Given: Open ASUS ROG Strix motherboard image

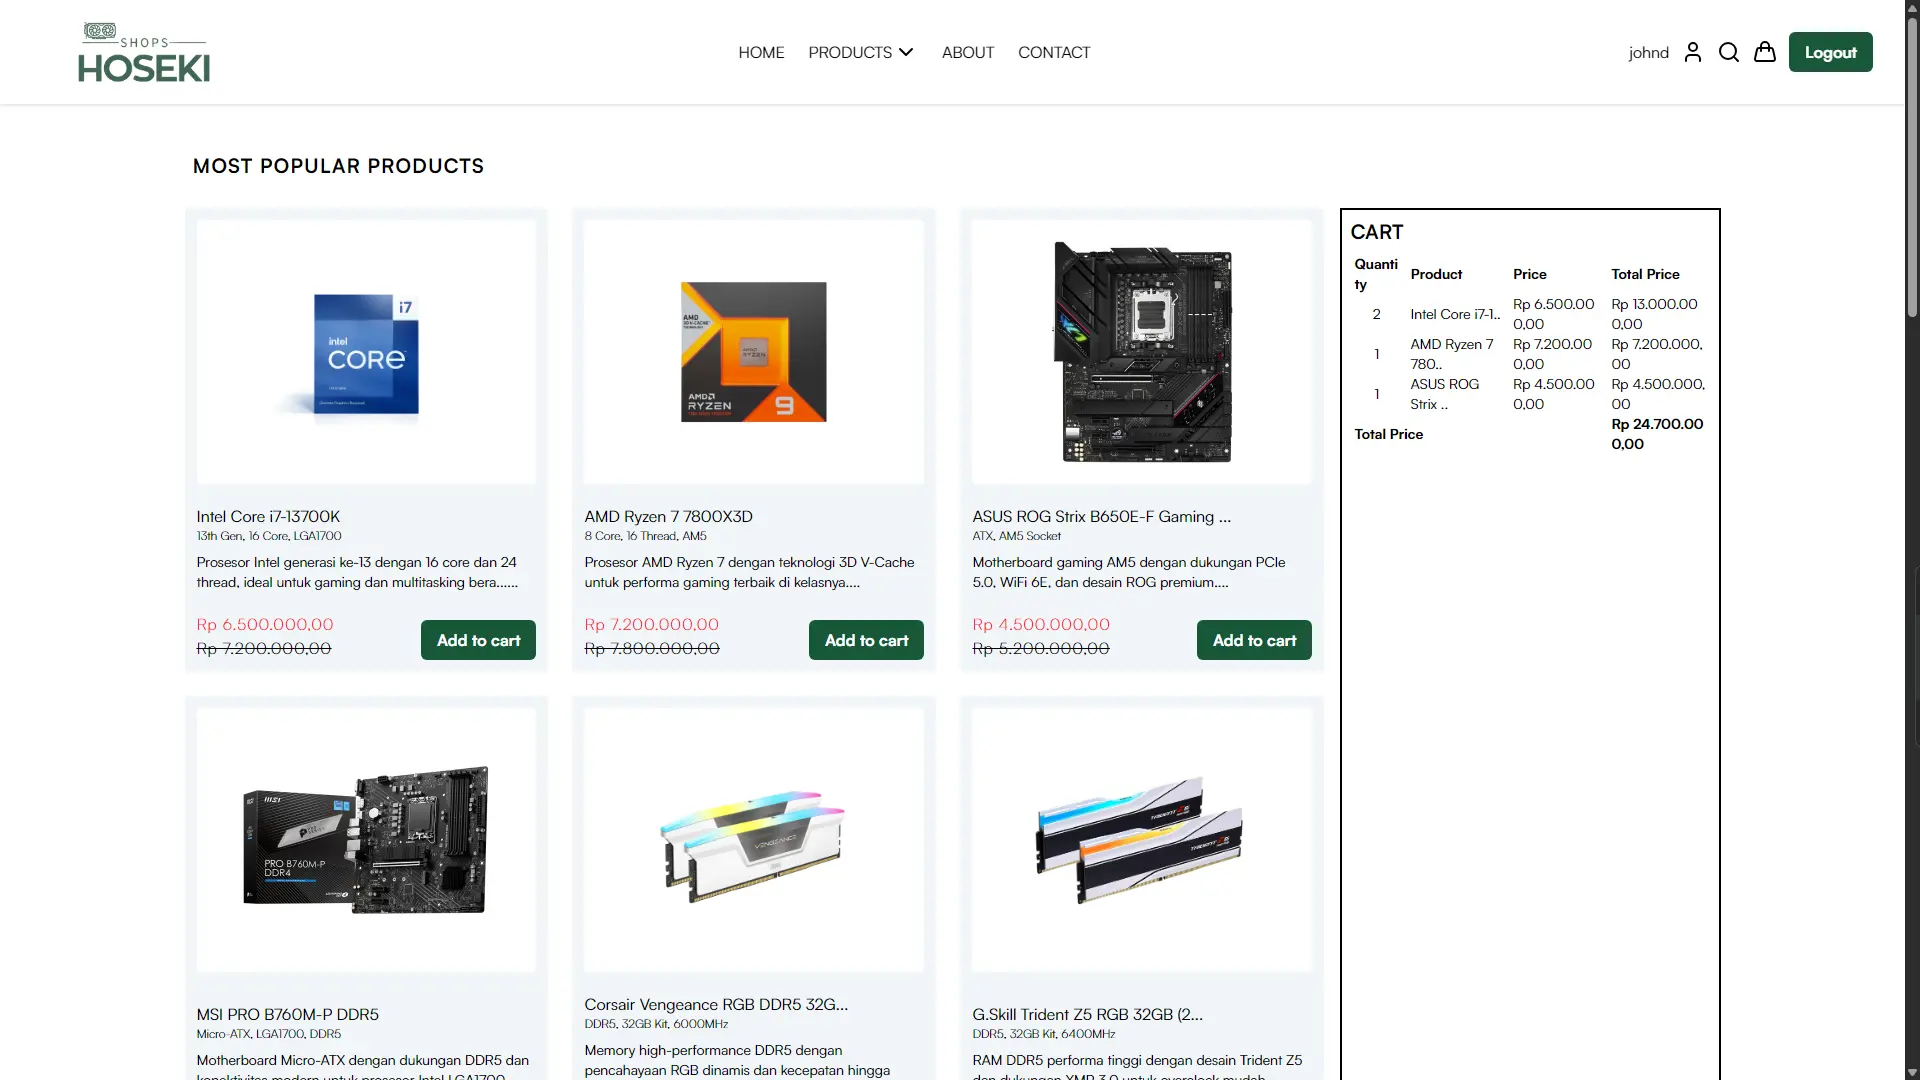Looking at the screenshot, I should (x=1142, y=352).
